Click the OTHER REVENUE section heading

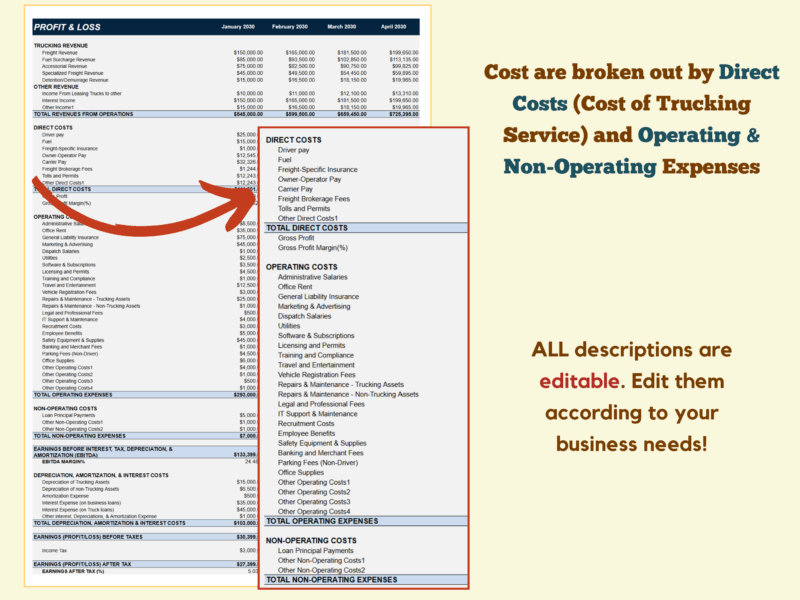(56, 87)
